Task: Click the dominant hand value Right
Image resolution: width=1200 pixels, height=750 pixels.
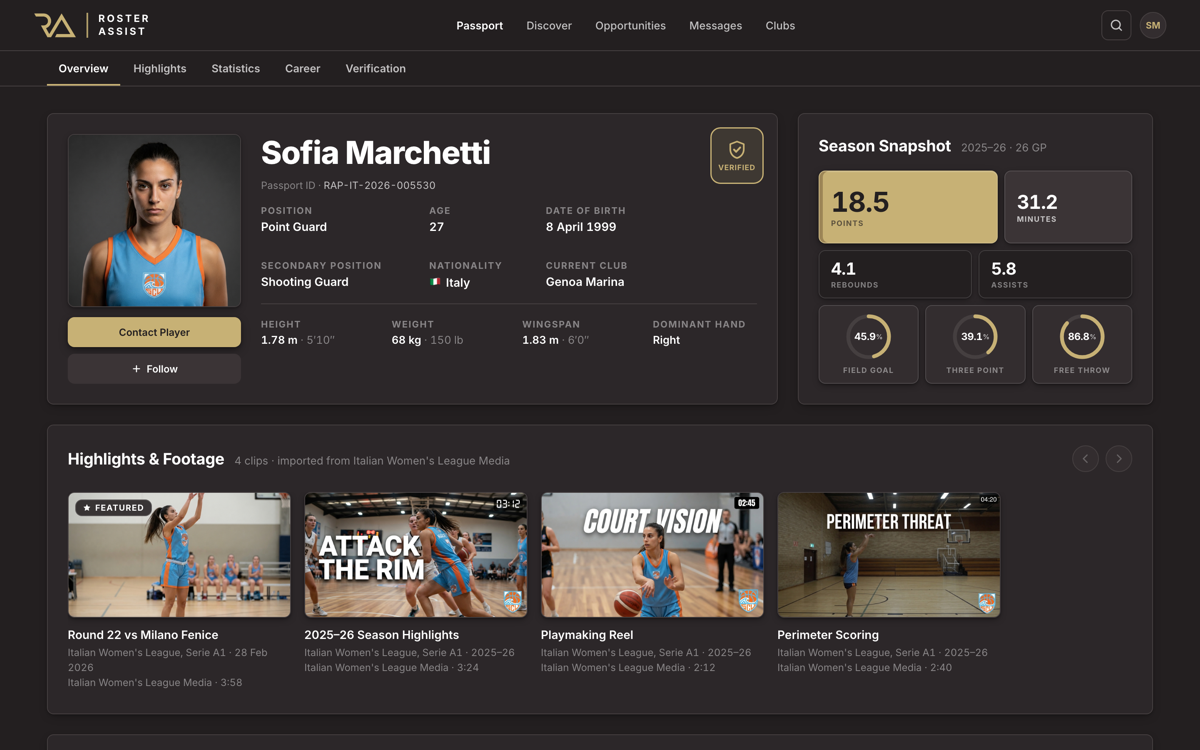Action: pyautogui.click(x=666, y=340)
